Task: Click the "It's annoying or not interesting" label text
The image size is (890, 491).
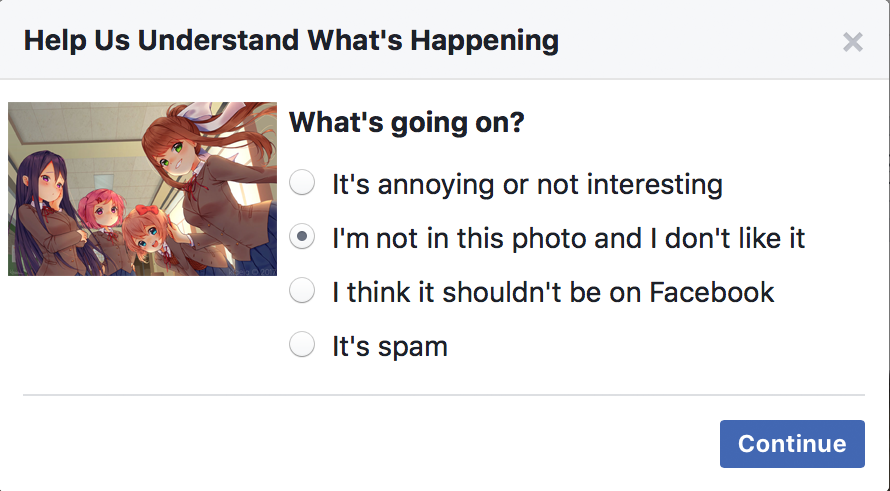Action: pyautogui.click(x=527, y=184)
